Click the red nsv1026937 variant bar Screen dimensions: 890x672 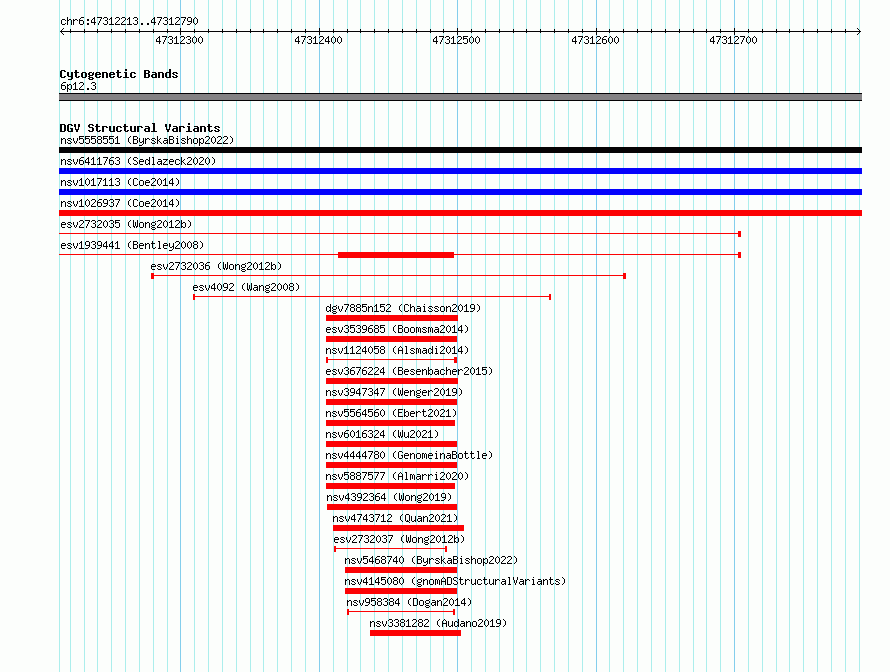tap(460, 213)
